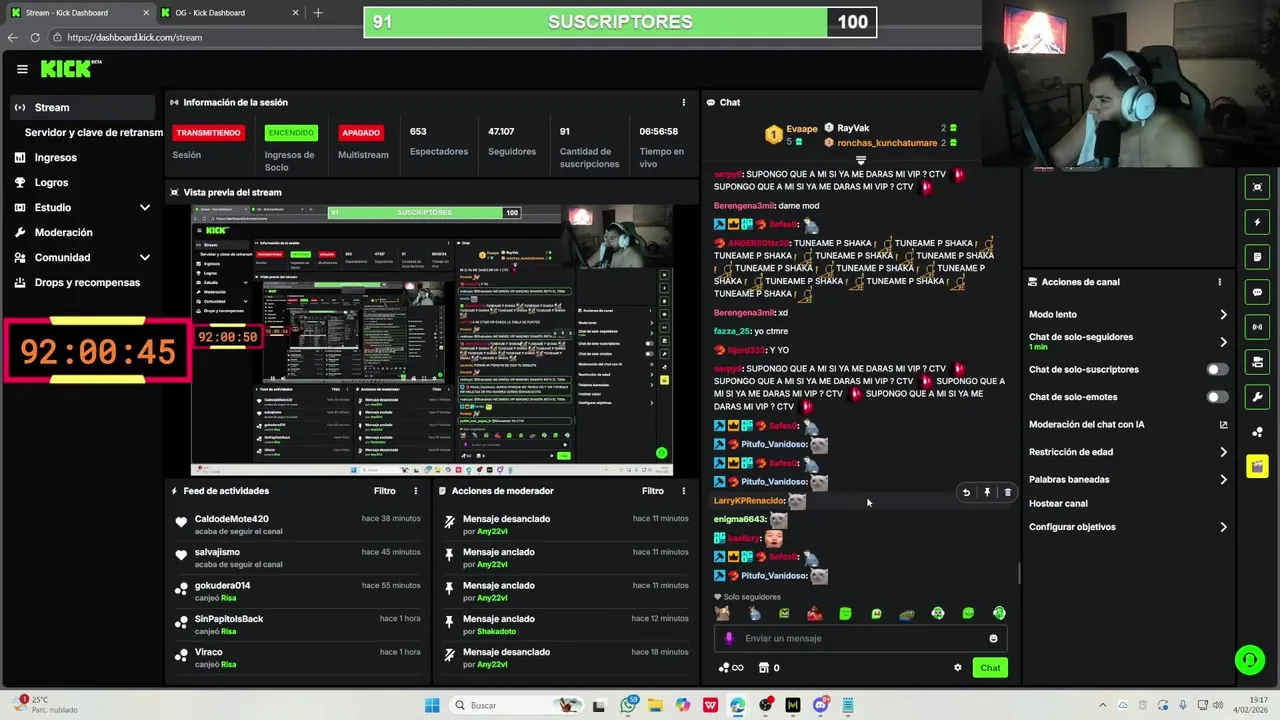Go back in the browser
Screen dimensions: 1280x720
coord(12,37)
